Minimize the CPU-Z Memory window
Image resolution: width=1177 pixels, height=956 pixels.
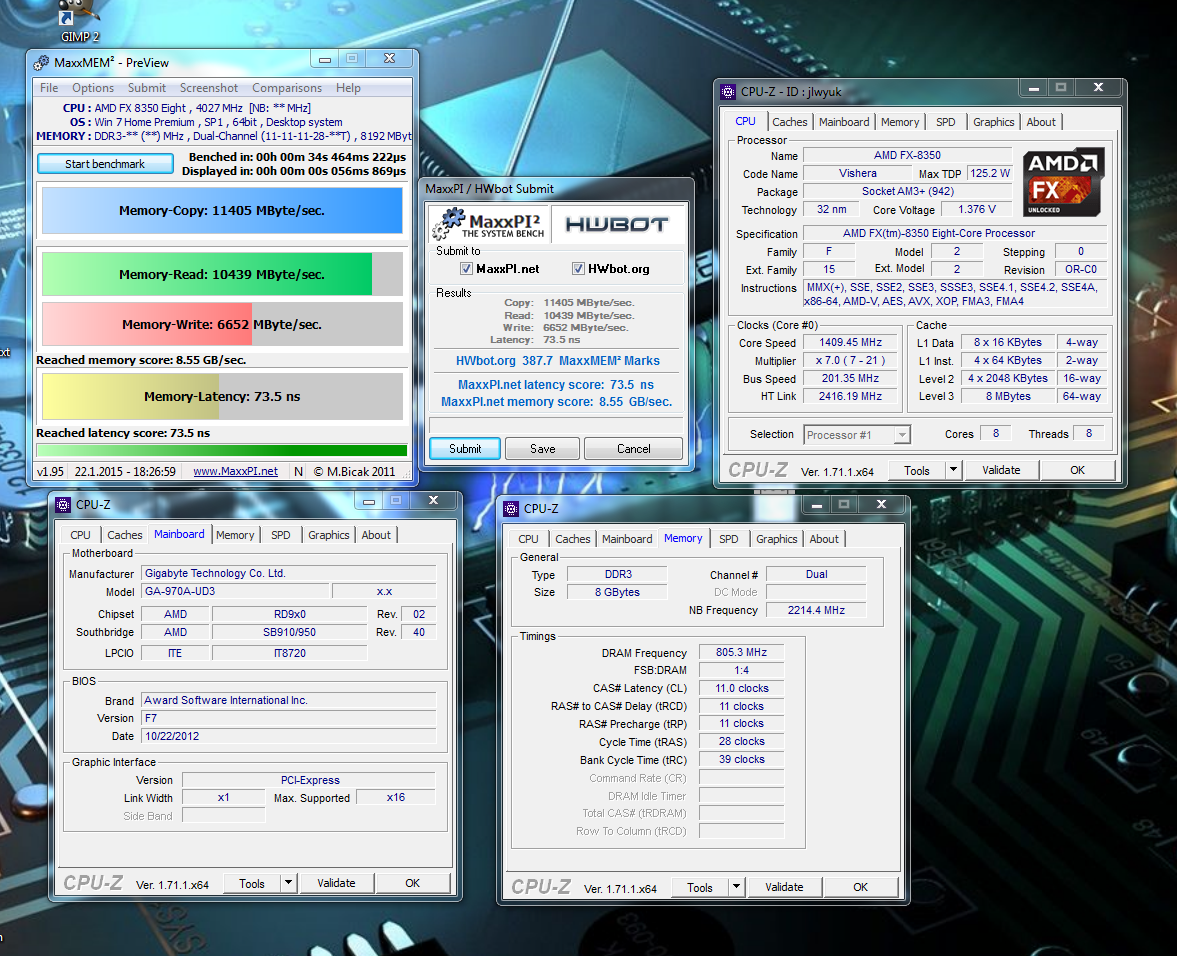coord(817,505)
